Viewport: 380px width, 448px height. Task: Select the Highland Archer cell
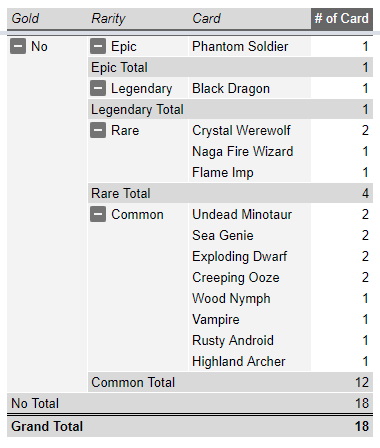point(250,361)
